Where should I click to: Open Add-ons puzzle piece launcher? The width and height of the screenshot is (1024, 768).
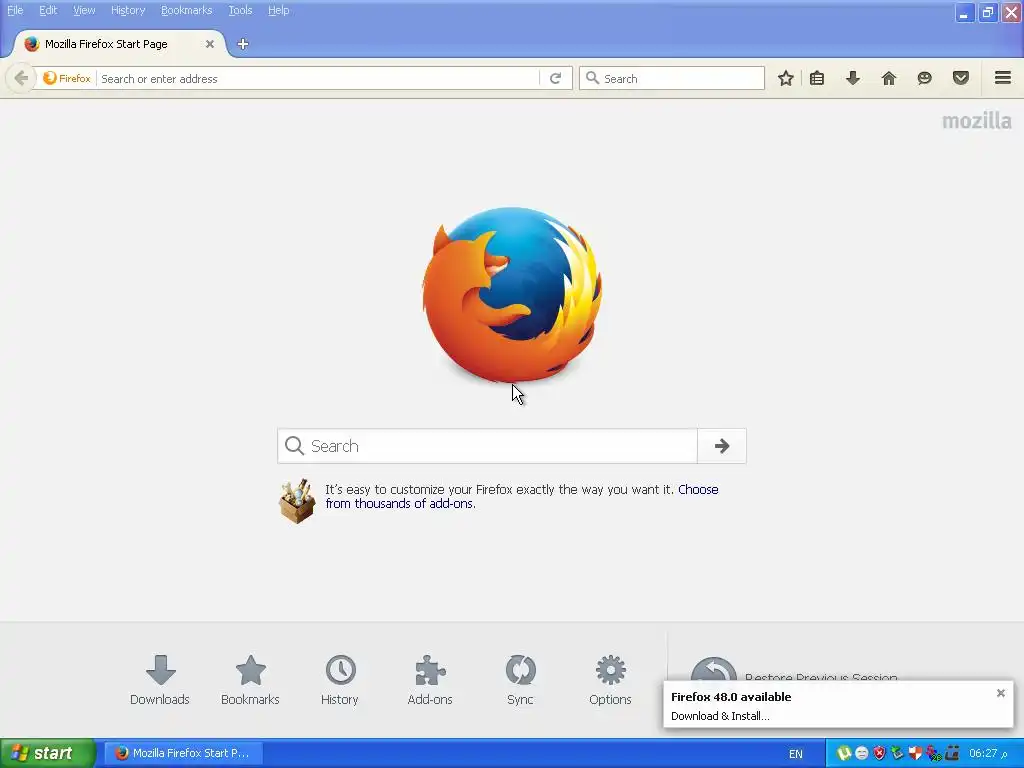pos(430,680)
